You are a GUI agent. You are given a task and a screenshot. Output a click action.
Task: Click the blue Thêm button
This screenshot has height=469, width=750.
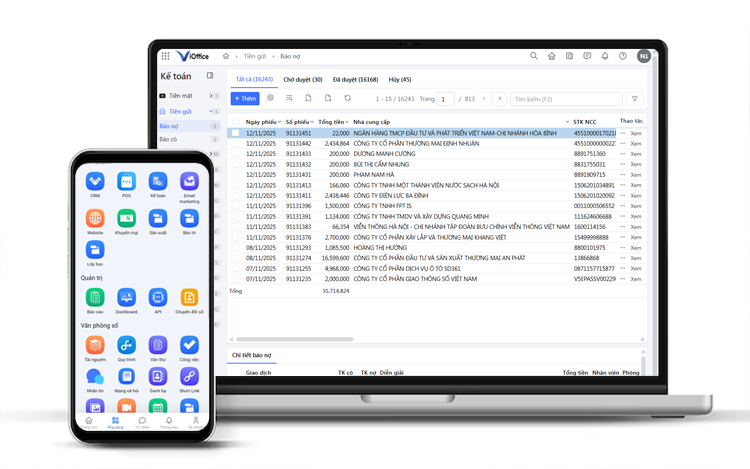245,98
